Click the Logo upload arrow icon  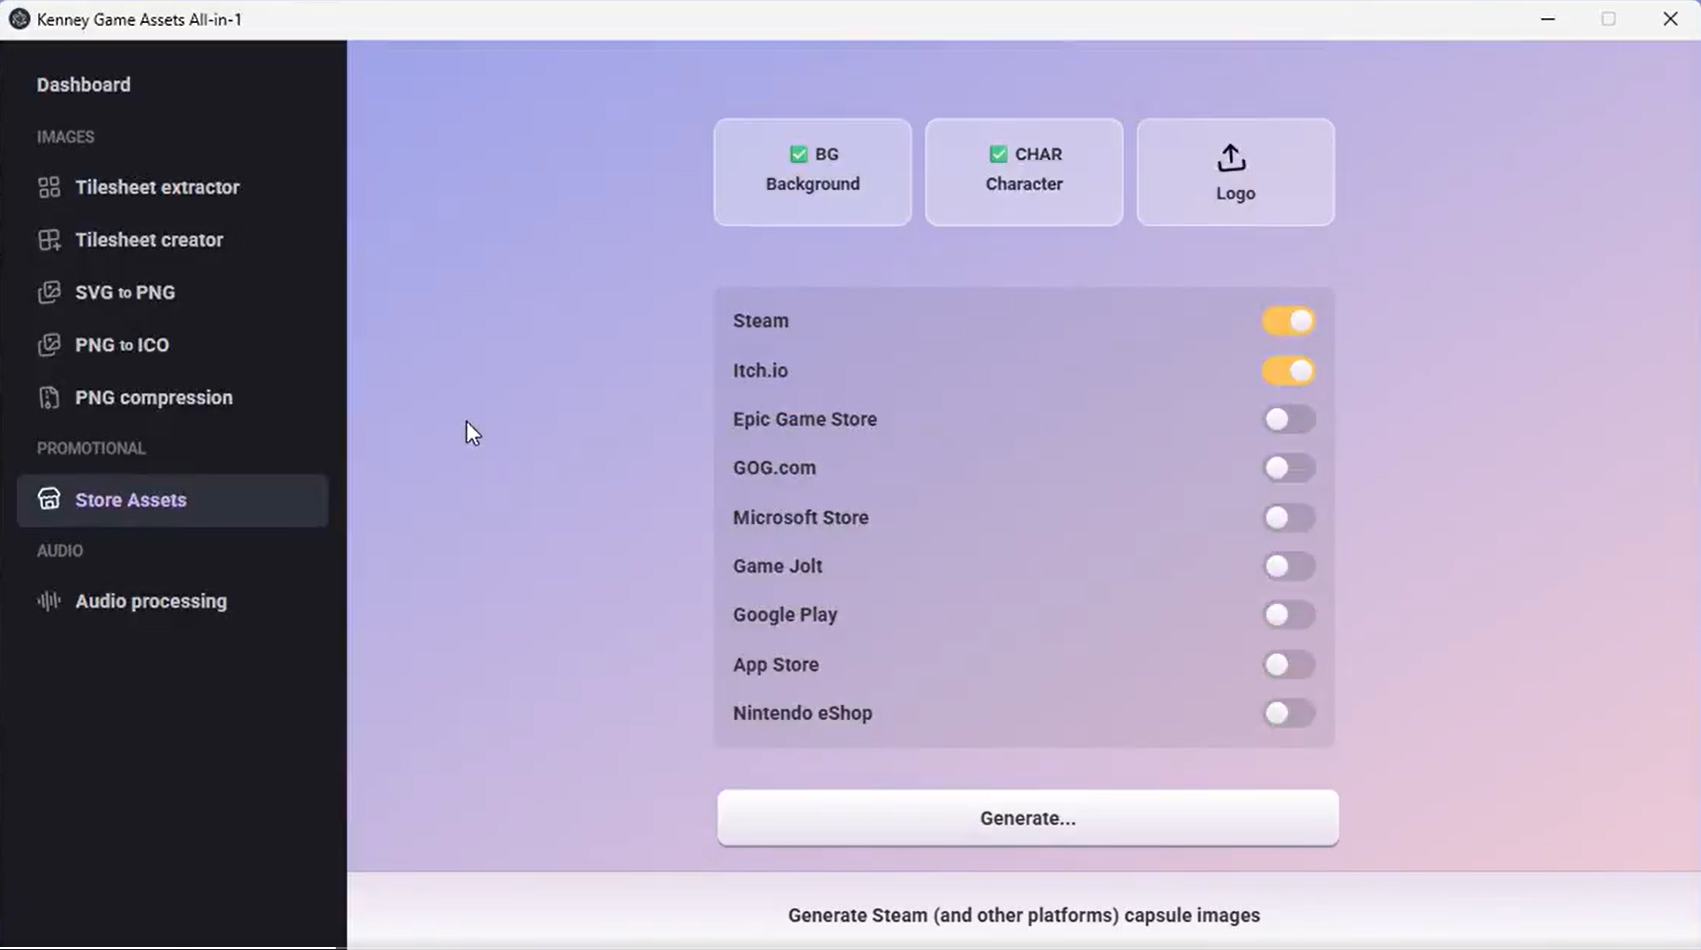tap(1231, 158)
